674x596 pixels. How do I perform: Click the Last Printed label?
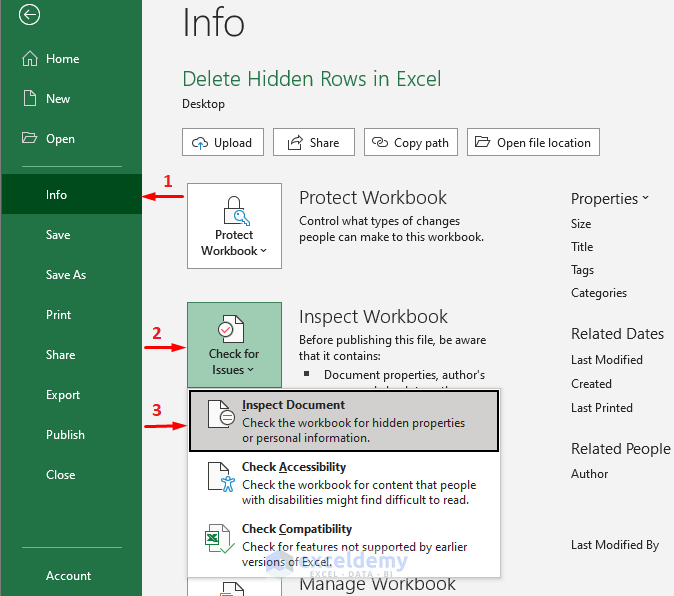(x=602, y=408)
